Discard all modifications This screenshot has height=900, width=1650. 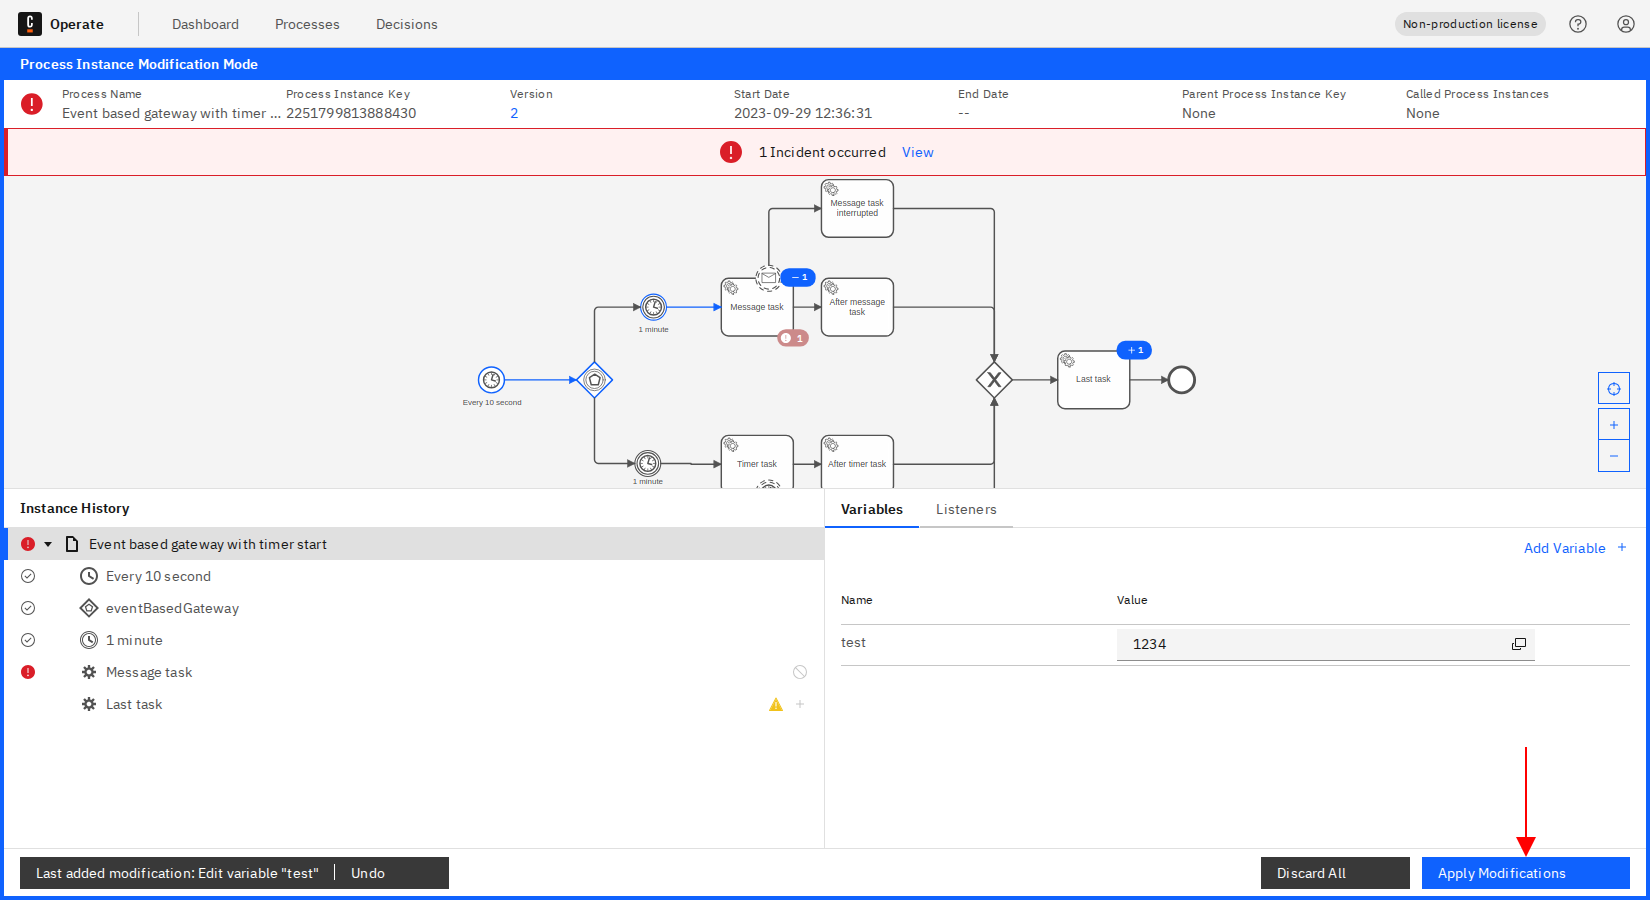pos(1334,873)
